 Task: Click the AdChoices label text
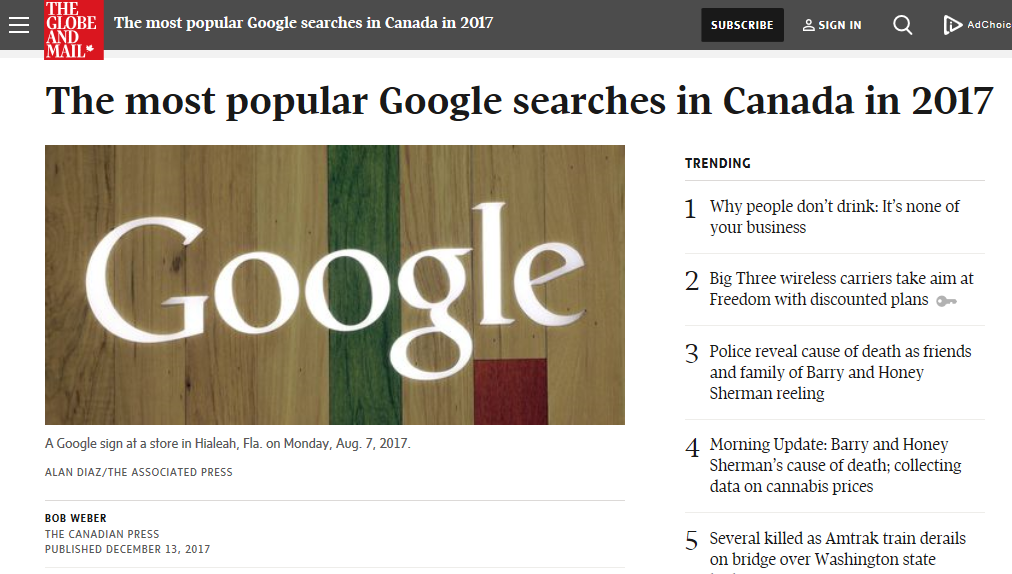click(989, 25)
